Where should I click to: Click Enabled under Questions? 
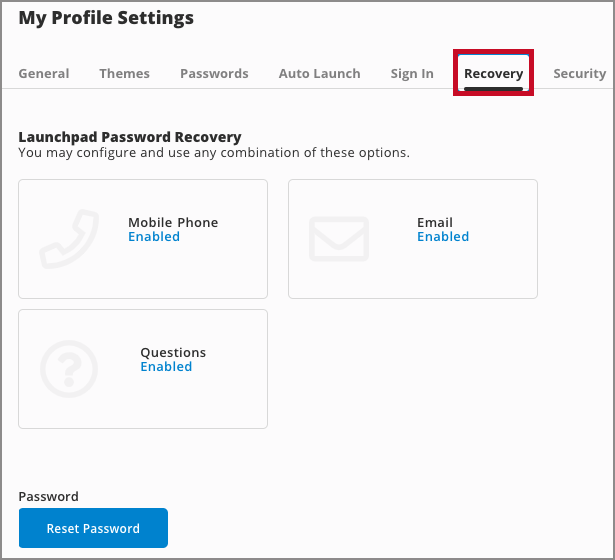166,367
